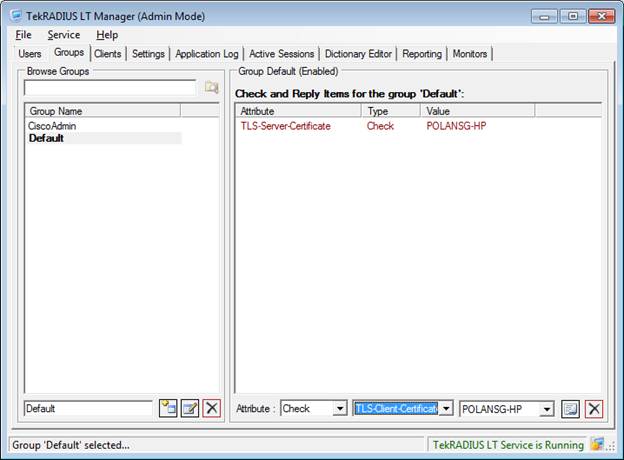The image size is (624, 460).
Task: Click the Group Name column header
Action: pyautogui.click(x=103, y=111)
